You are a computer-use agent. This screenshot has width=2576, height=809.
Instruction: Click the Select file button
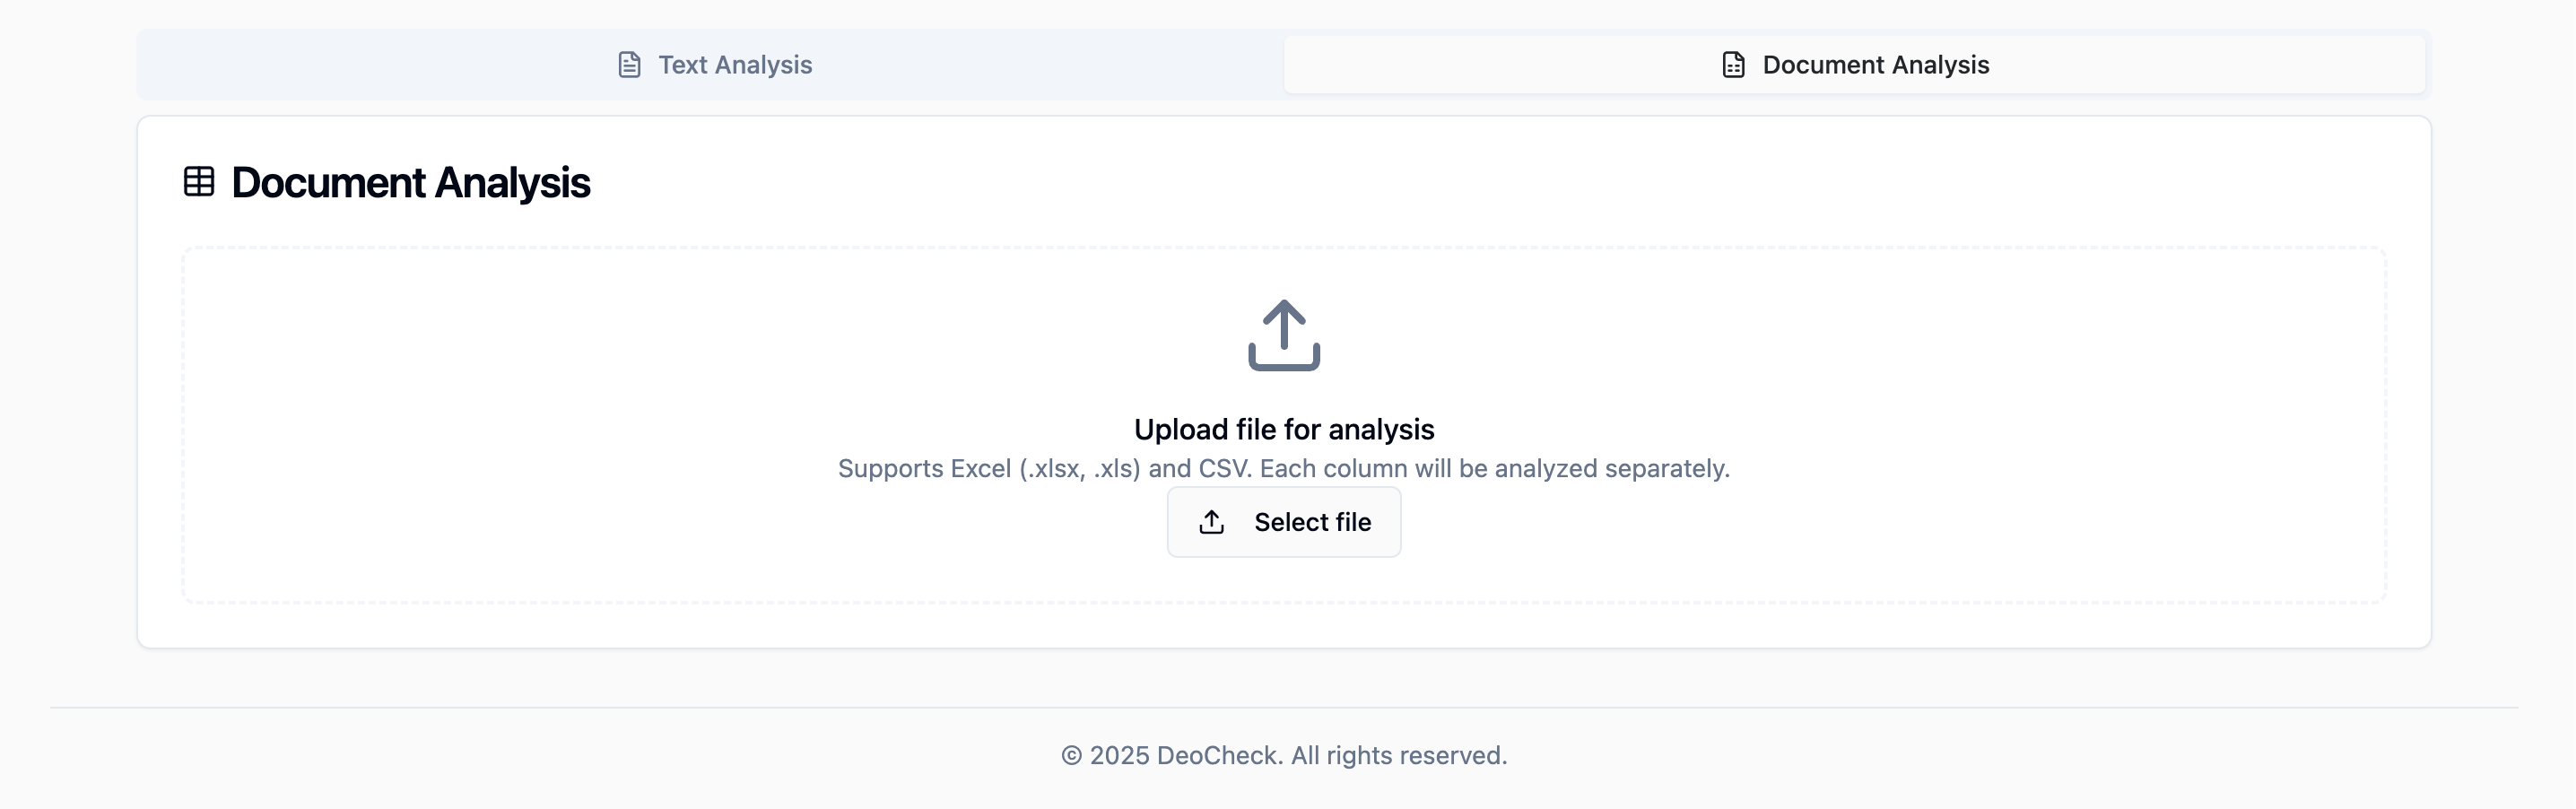tap(1284, 522)
